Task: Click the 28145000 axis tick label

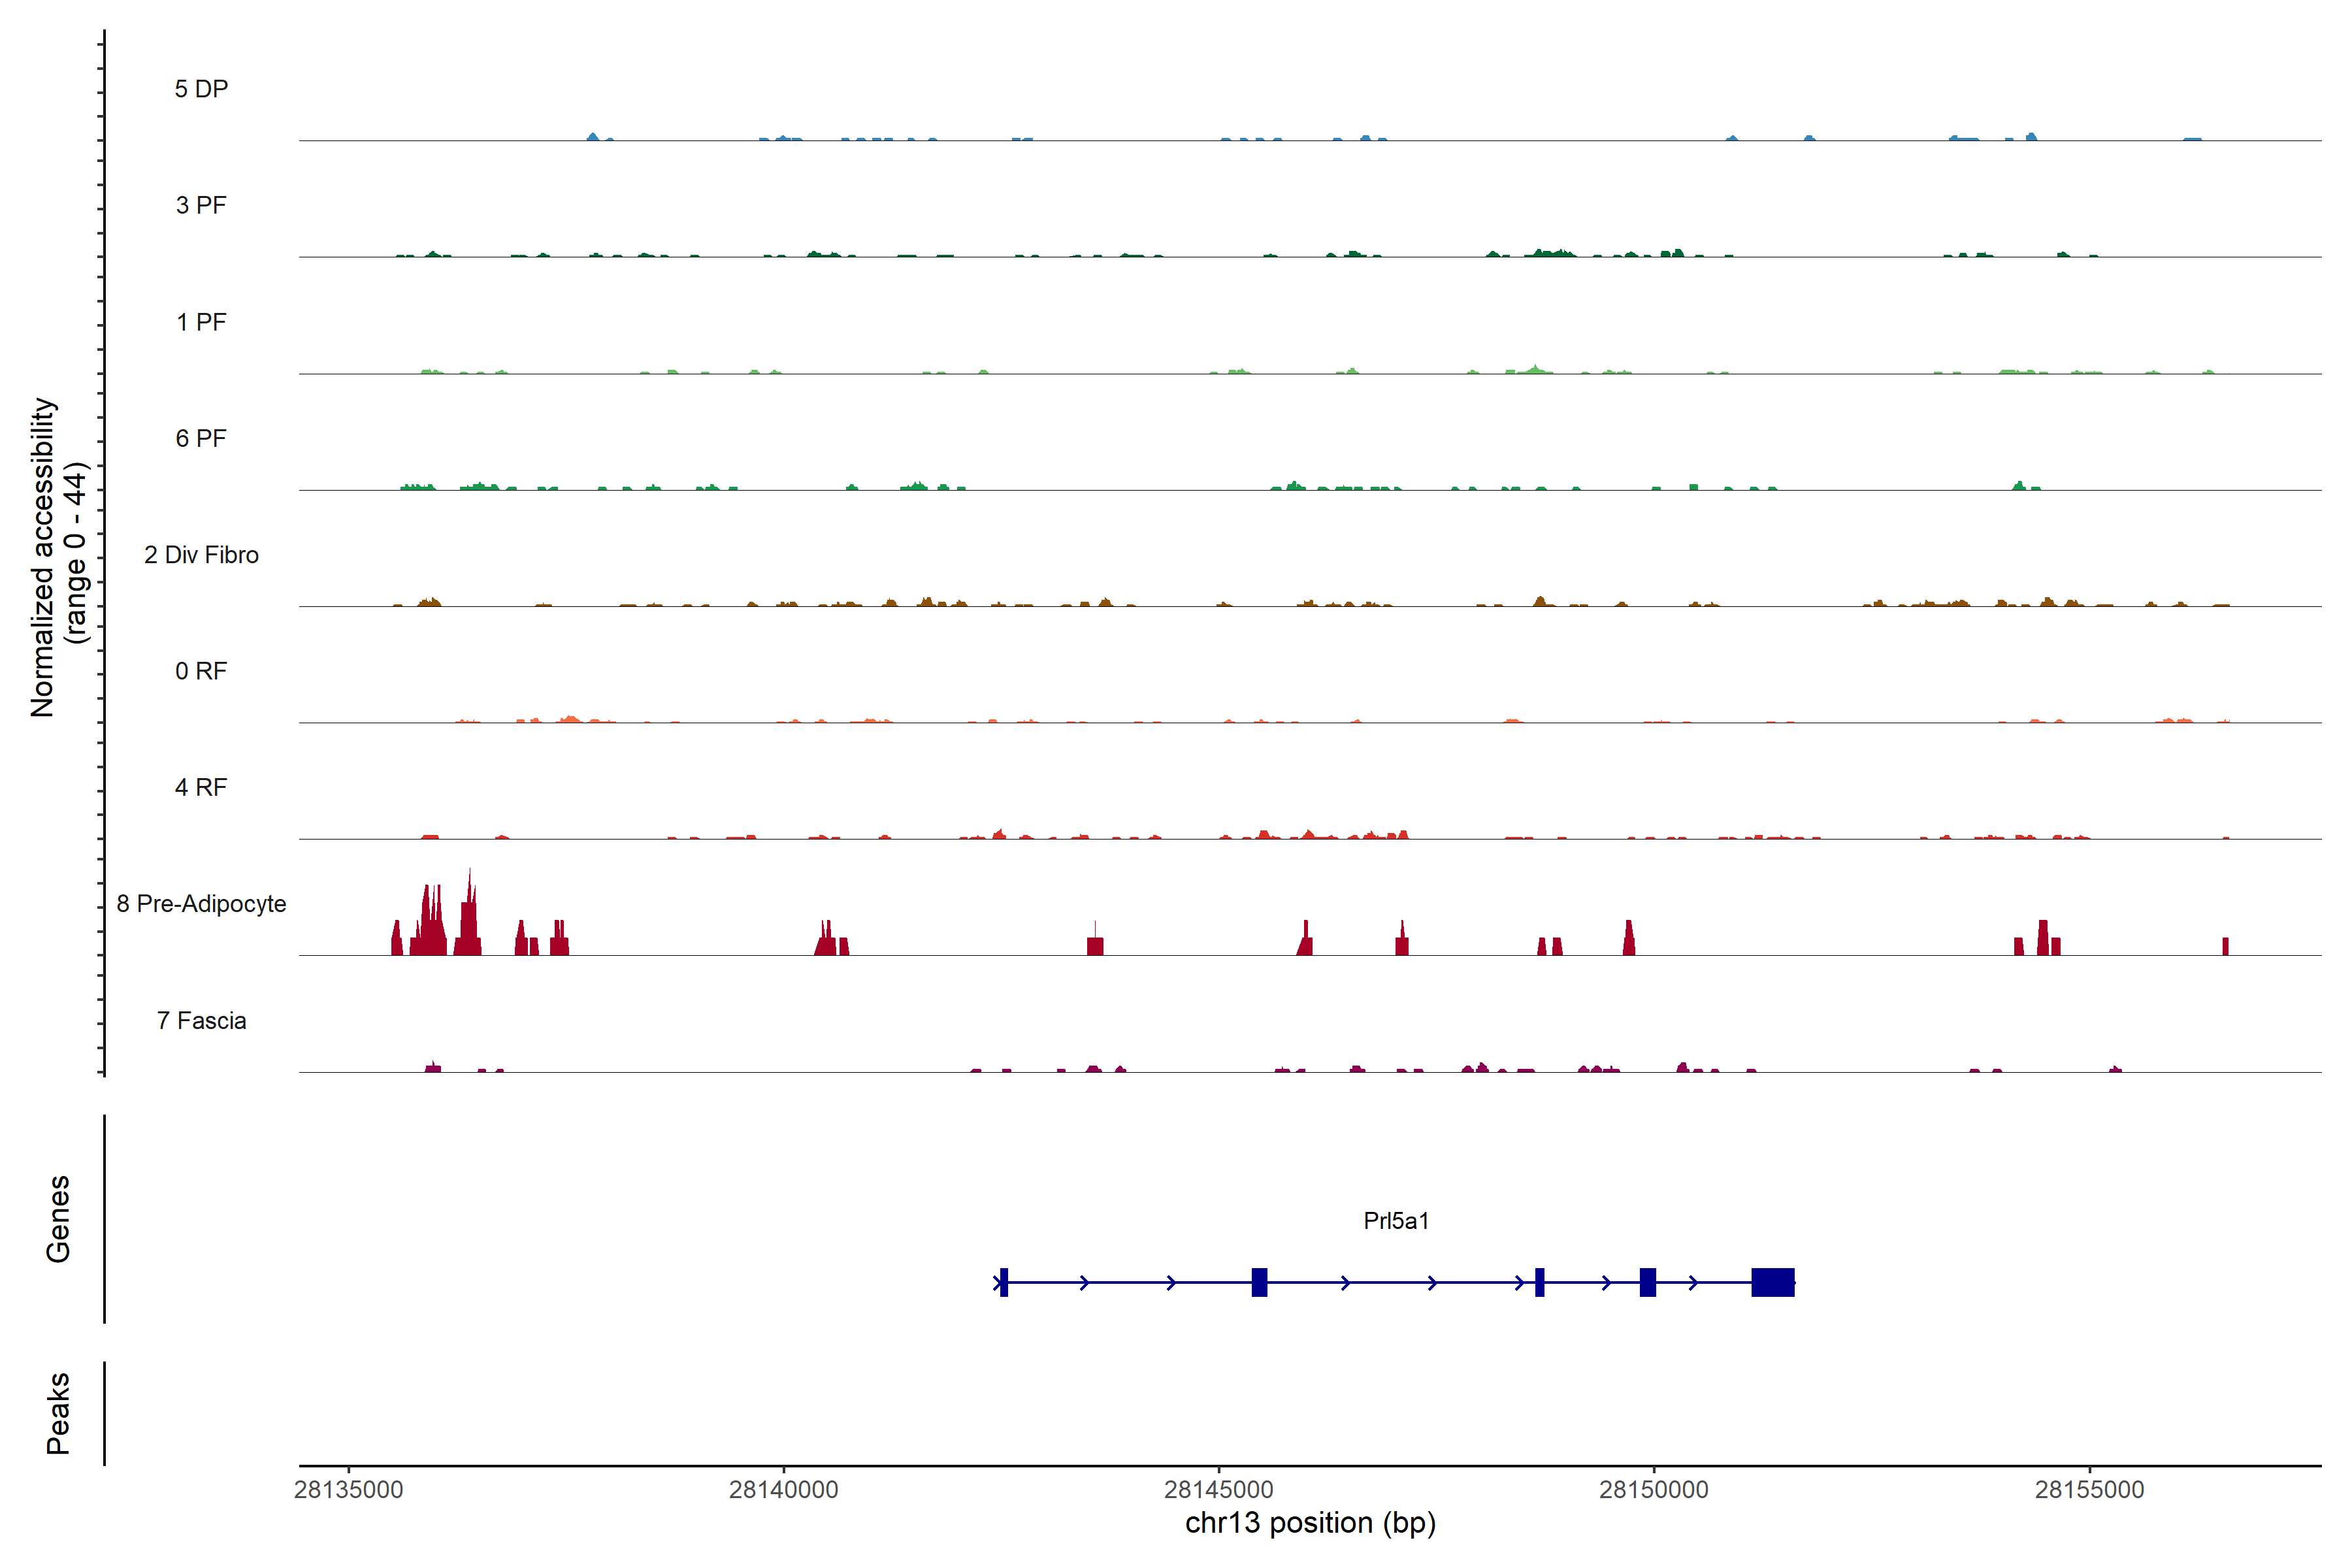Action: point(1219,1489)
